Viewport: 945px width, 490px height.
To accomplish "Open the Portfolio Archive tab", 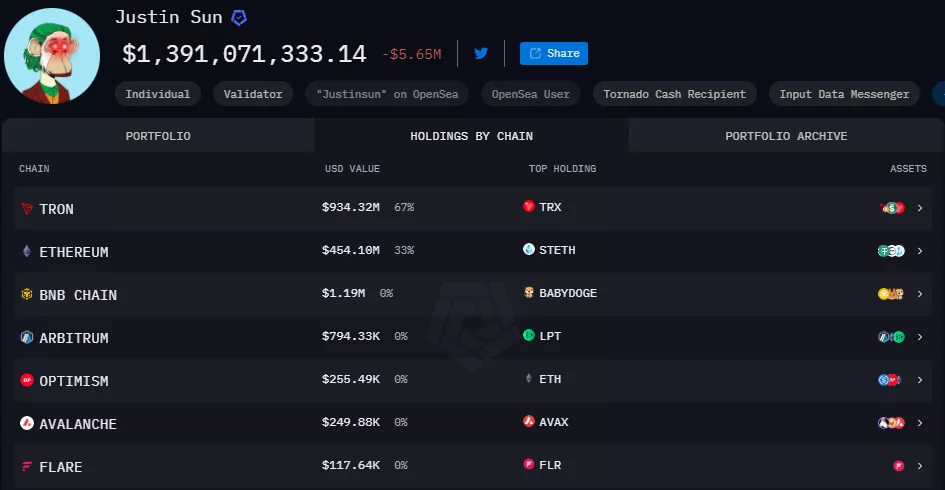I will click(786, 136).
